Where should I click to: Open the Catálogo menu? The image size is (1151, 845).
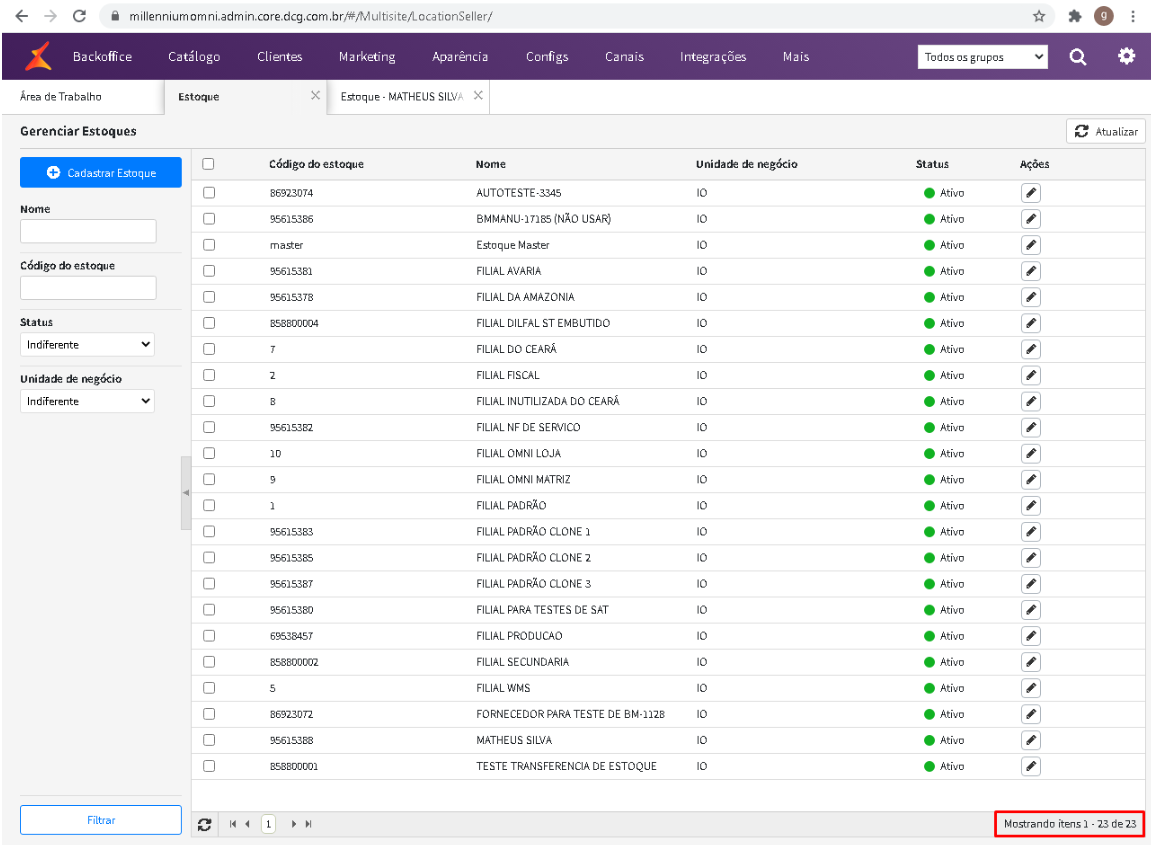(x=194, y=57)
